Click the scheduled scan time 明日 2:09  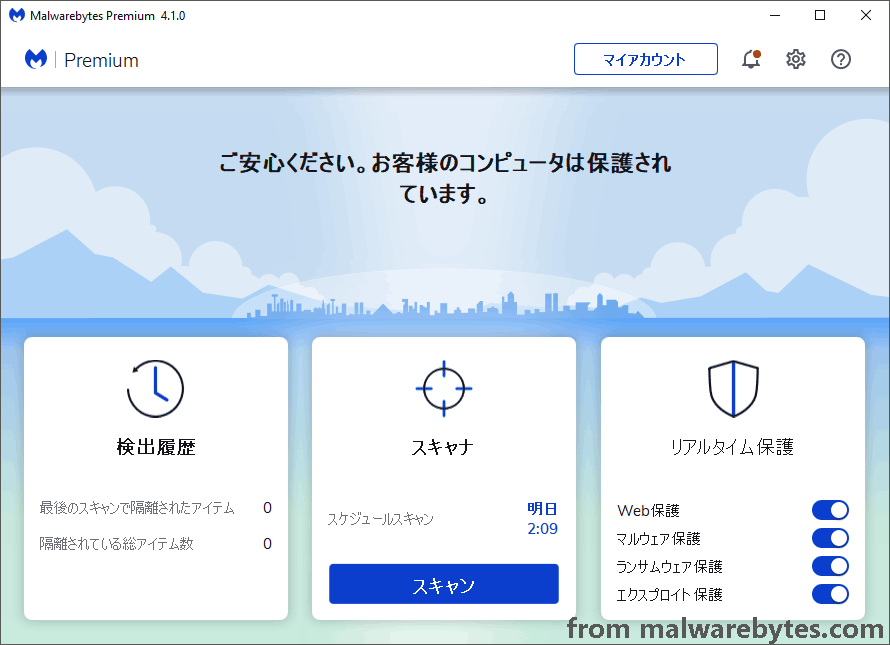(x=542, y=518)
